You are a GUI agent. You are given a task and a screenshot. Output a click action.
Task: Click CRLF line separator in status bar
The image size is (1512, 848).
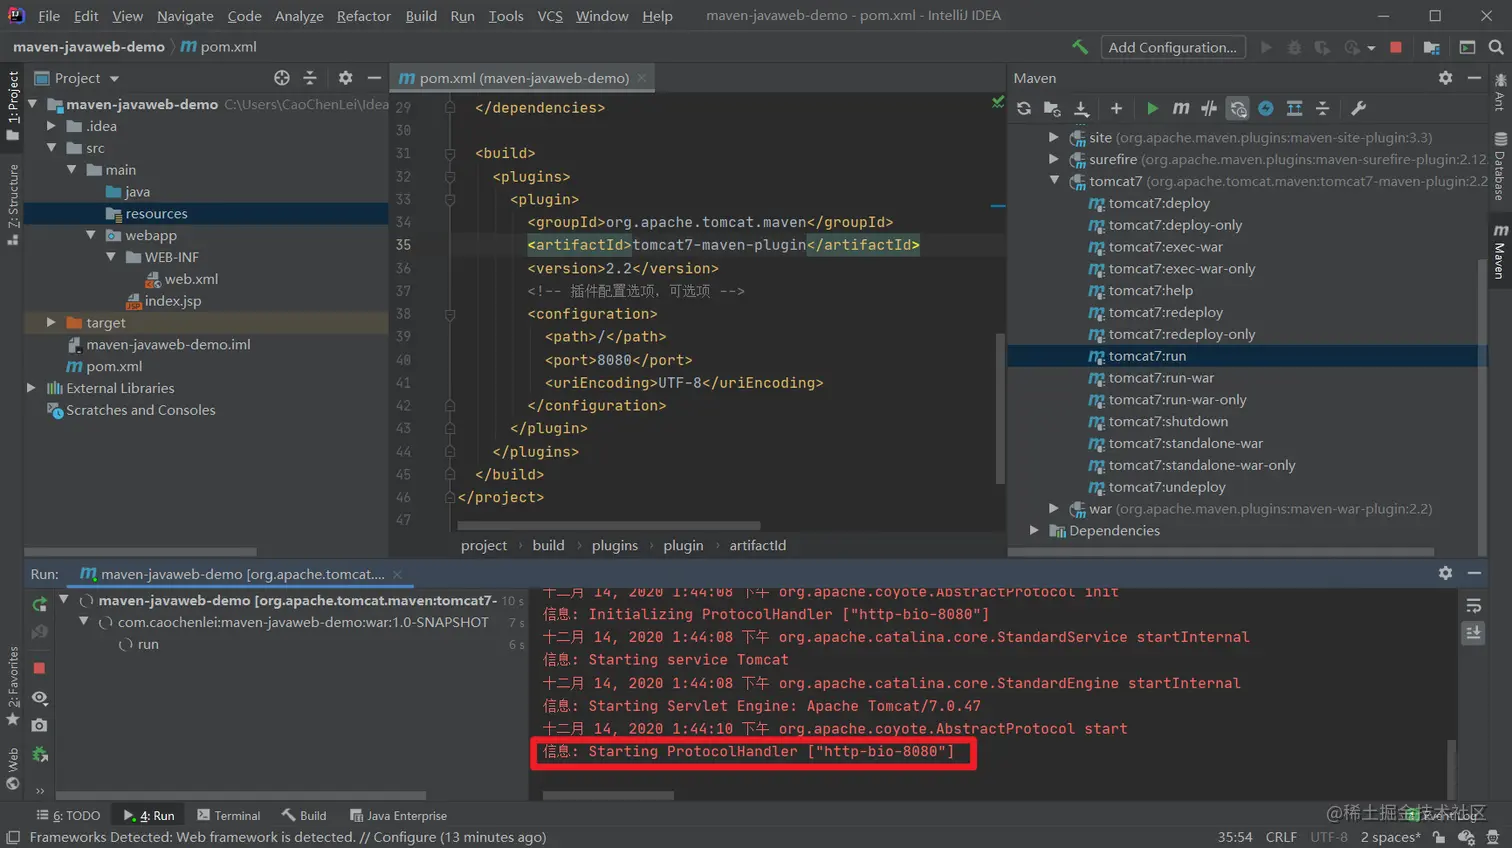(x=1281, y=837)
